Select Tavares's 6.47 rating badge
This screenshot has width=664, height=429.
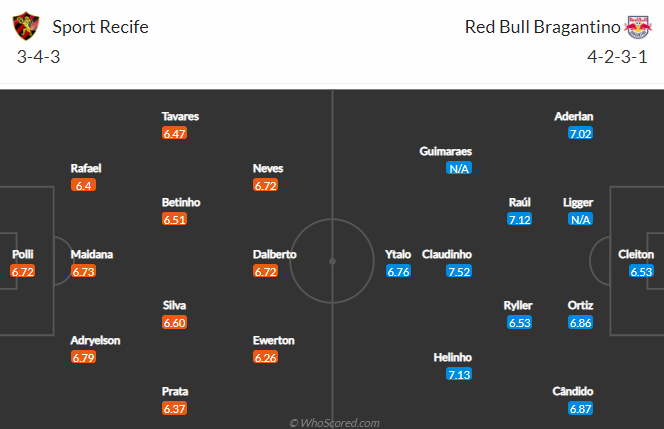point(174,133)
